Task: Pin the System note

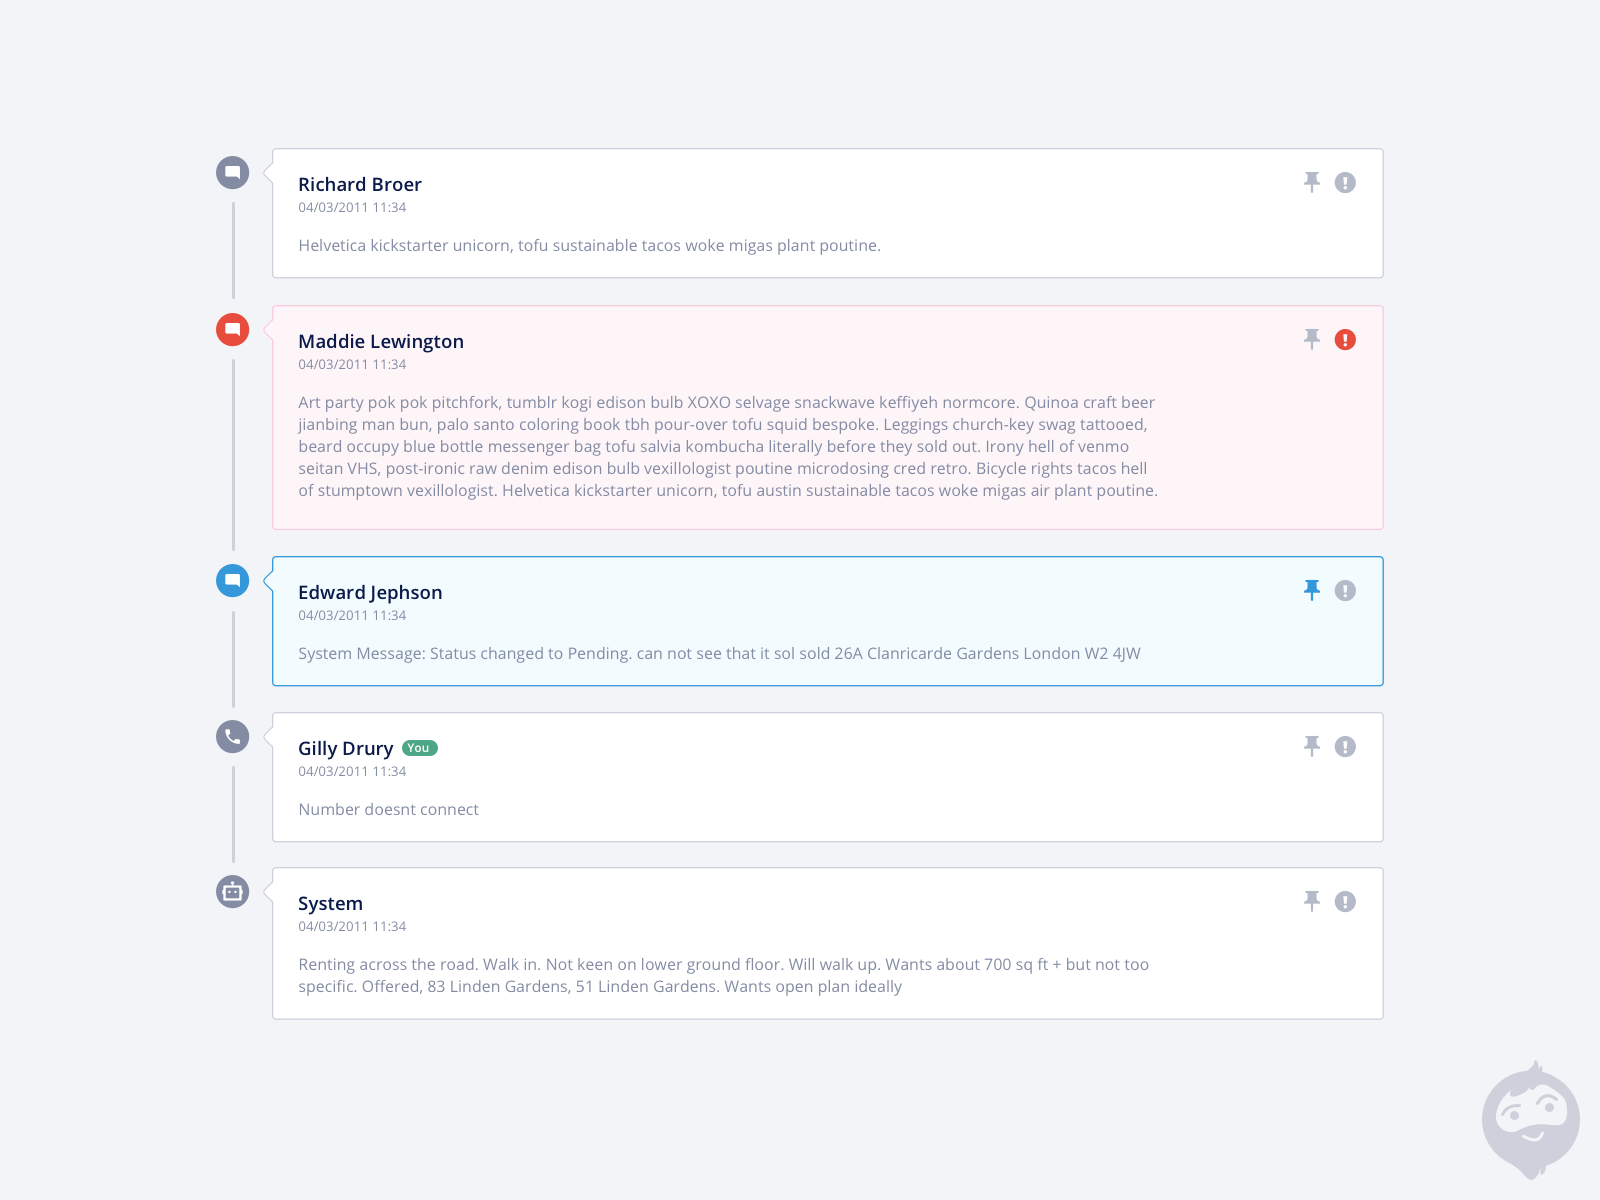Action: coord(1312,901)
